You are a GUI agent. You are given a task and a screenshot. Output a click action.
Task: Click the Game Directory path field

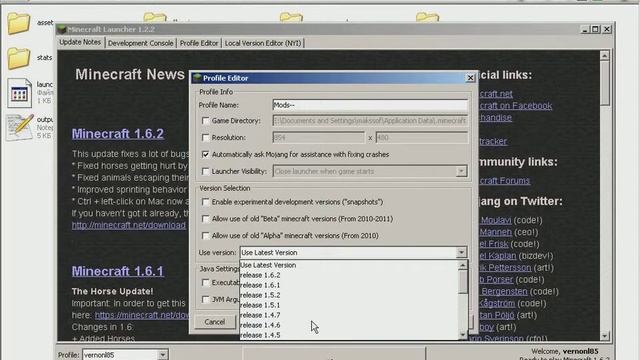click(x=370, y=121)
